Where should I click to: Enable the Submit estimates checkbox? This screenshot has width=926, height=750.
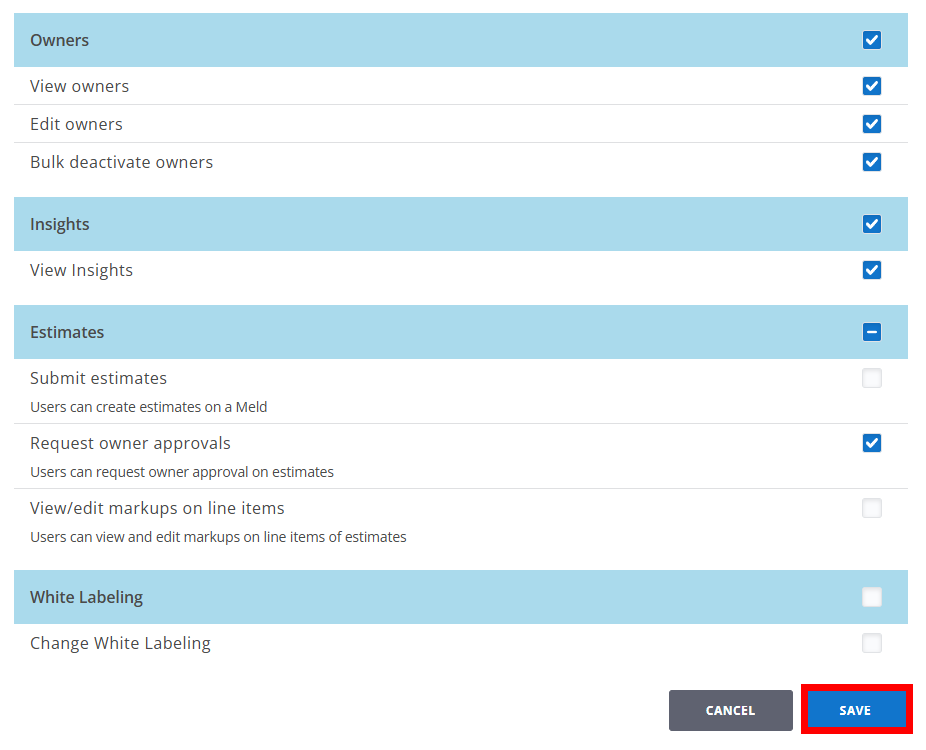click(871, 378)
